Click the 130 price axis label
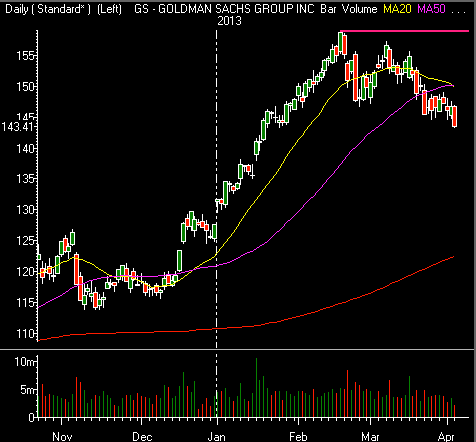476x442 pixels. click(x=25, y=210)
